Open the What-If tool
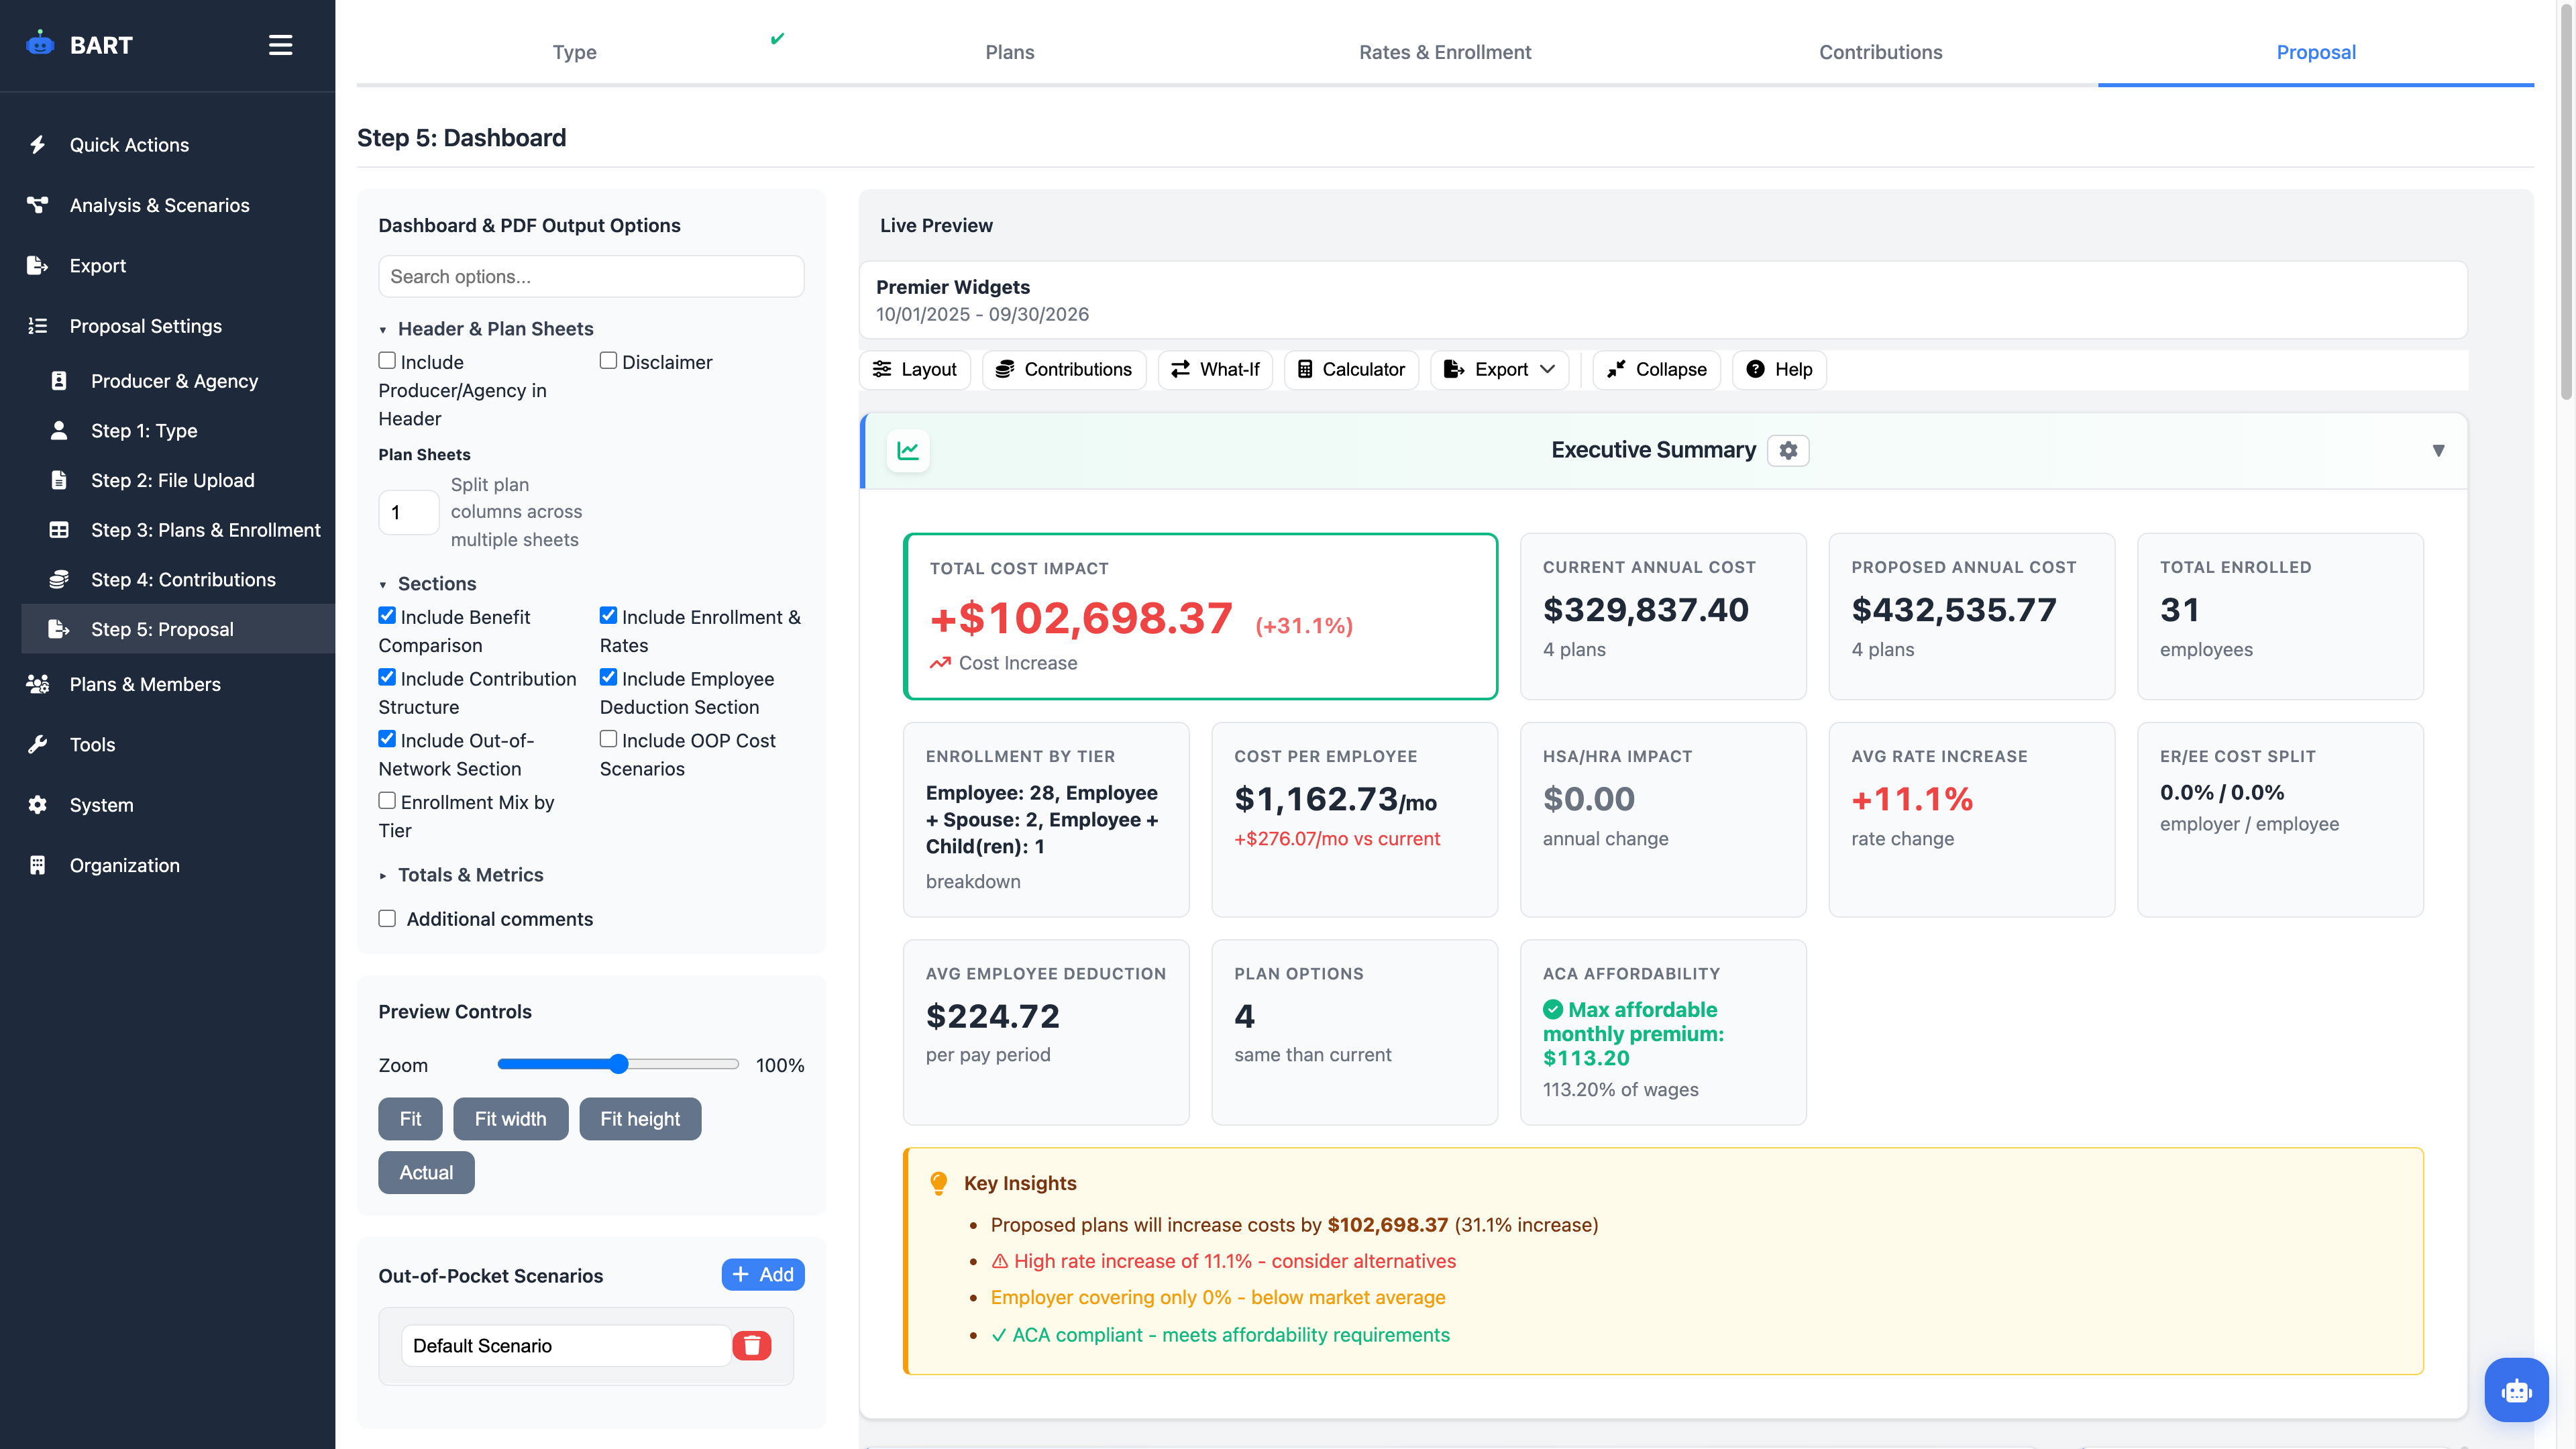Screen dimensions: 2576x1449 click(x=1215, y=370)
